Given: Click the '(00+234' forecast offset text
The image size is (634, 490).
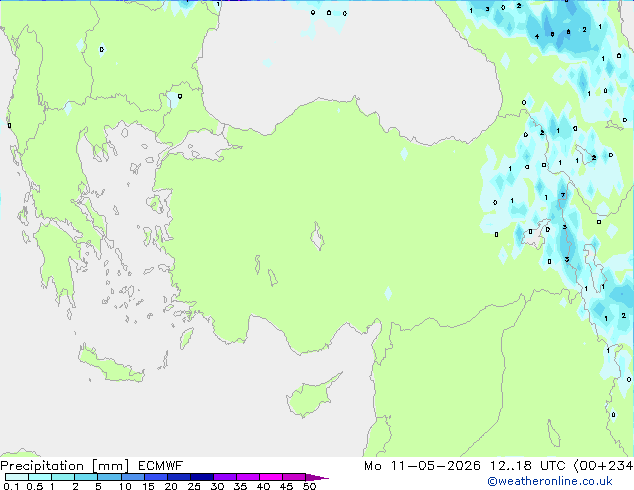Looking at the screenshot, I should click(x=603, y=466).
